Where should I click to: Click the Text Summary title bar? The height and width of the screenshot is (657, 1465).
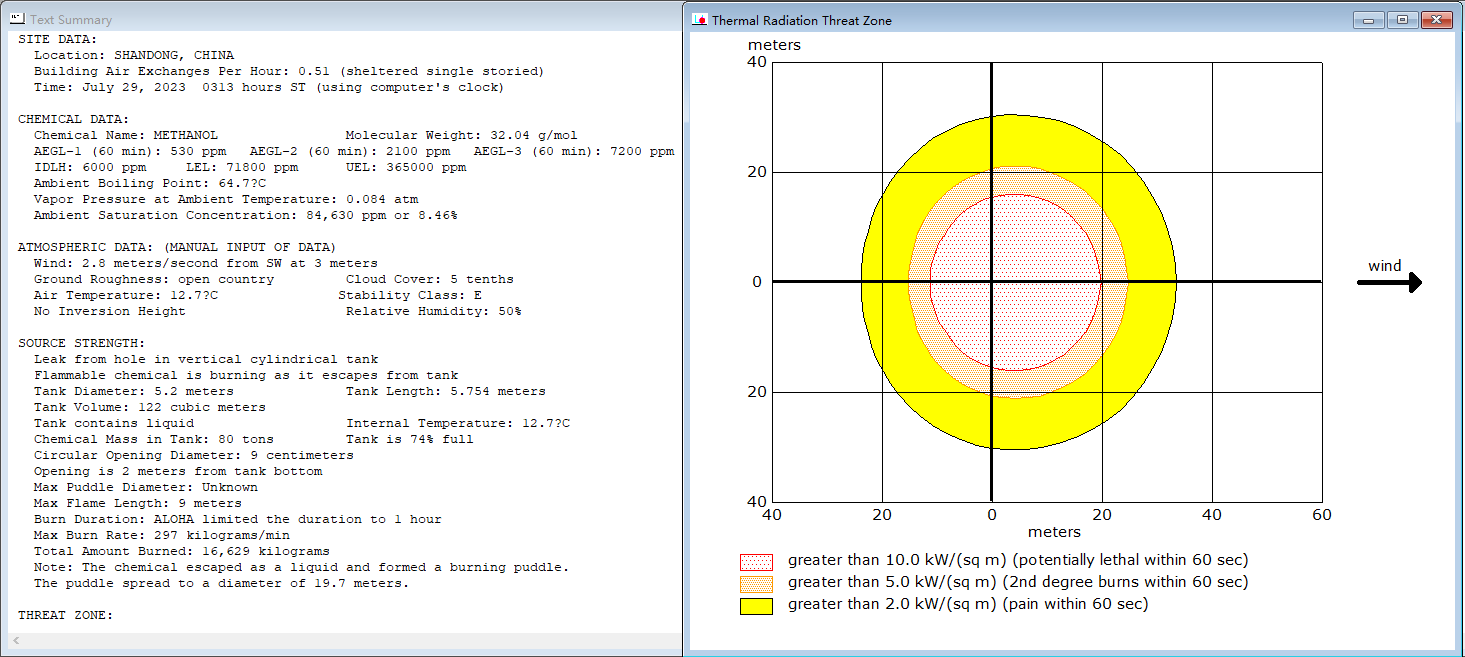pos(340,19)
